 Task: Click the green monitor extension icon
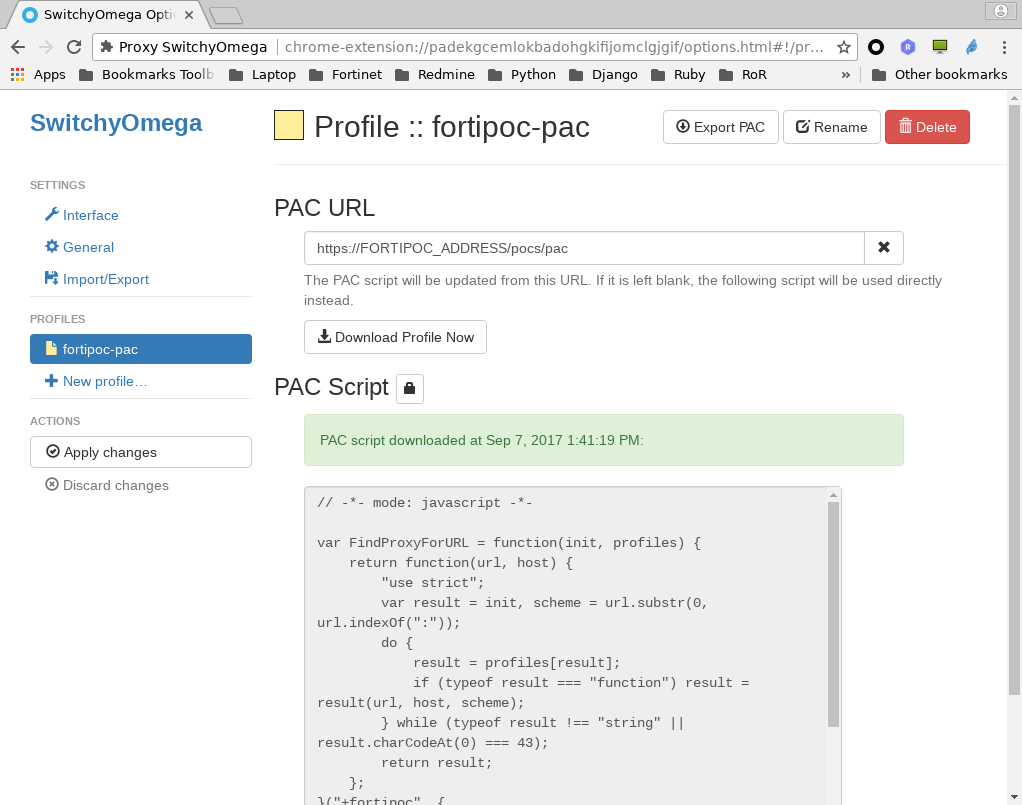click(x=939, y=46)
